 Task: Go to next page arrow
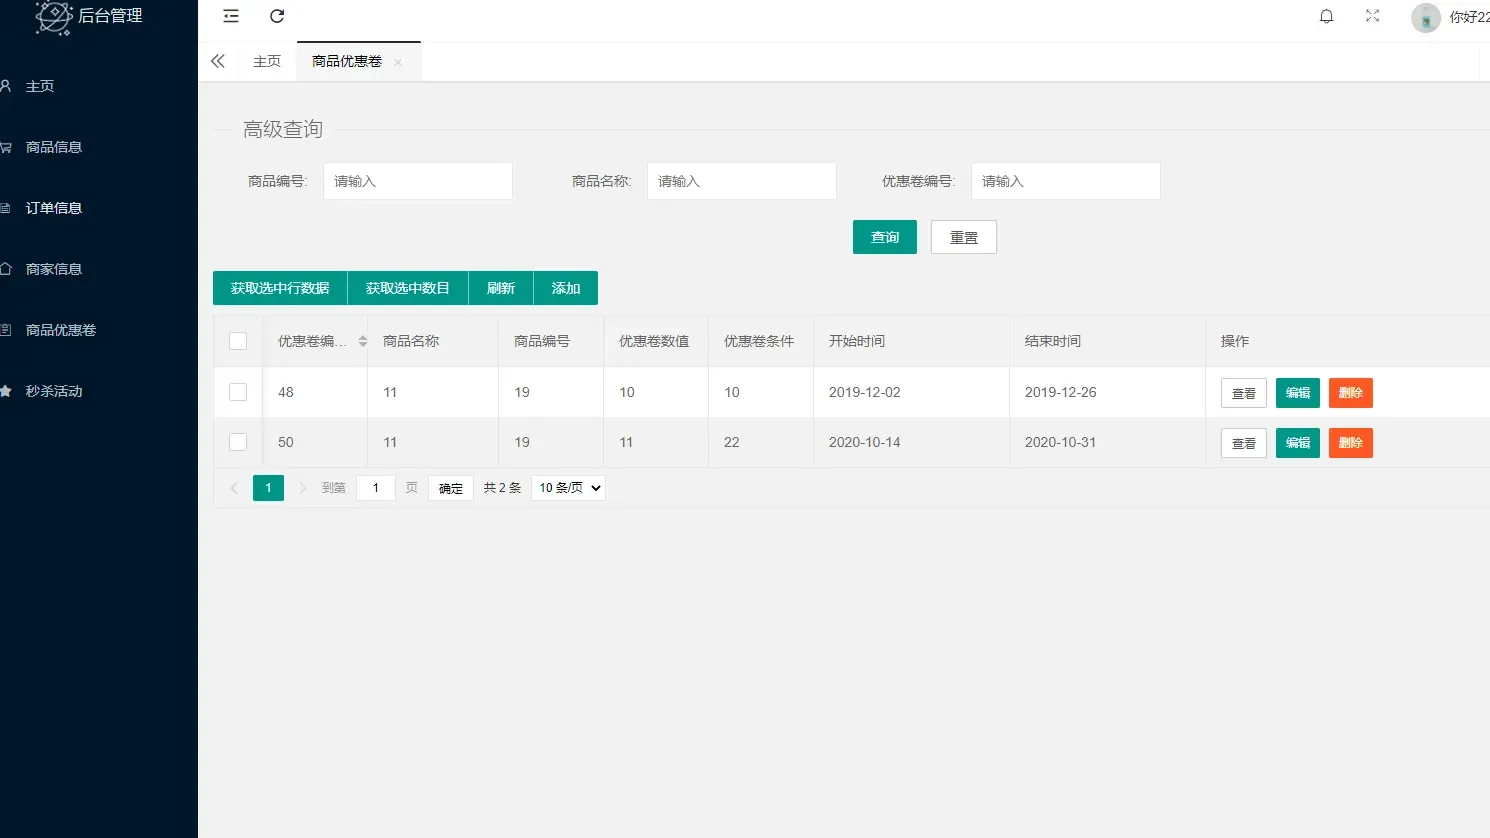pos(302,488)
